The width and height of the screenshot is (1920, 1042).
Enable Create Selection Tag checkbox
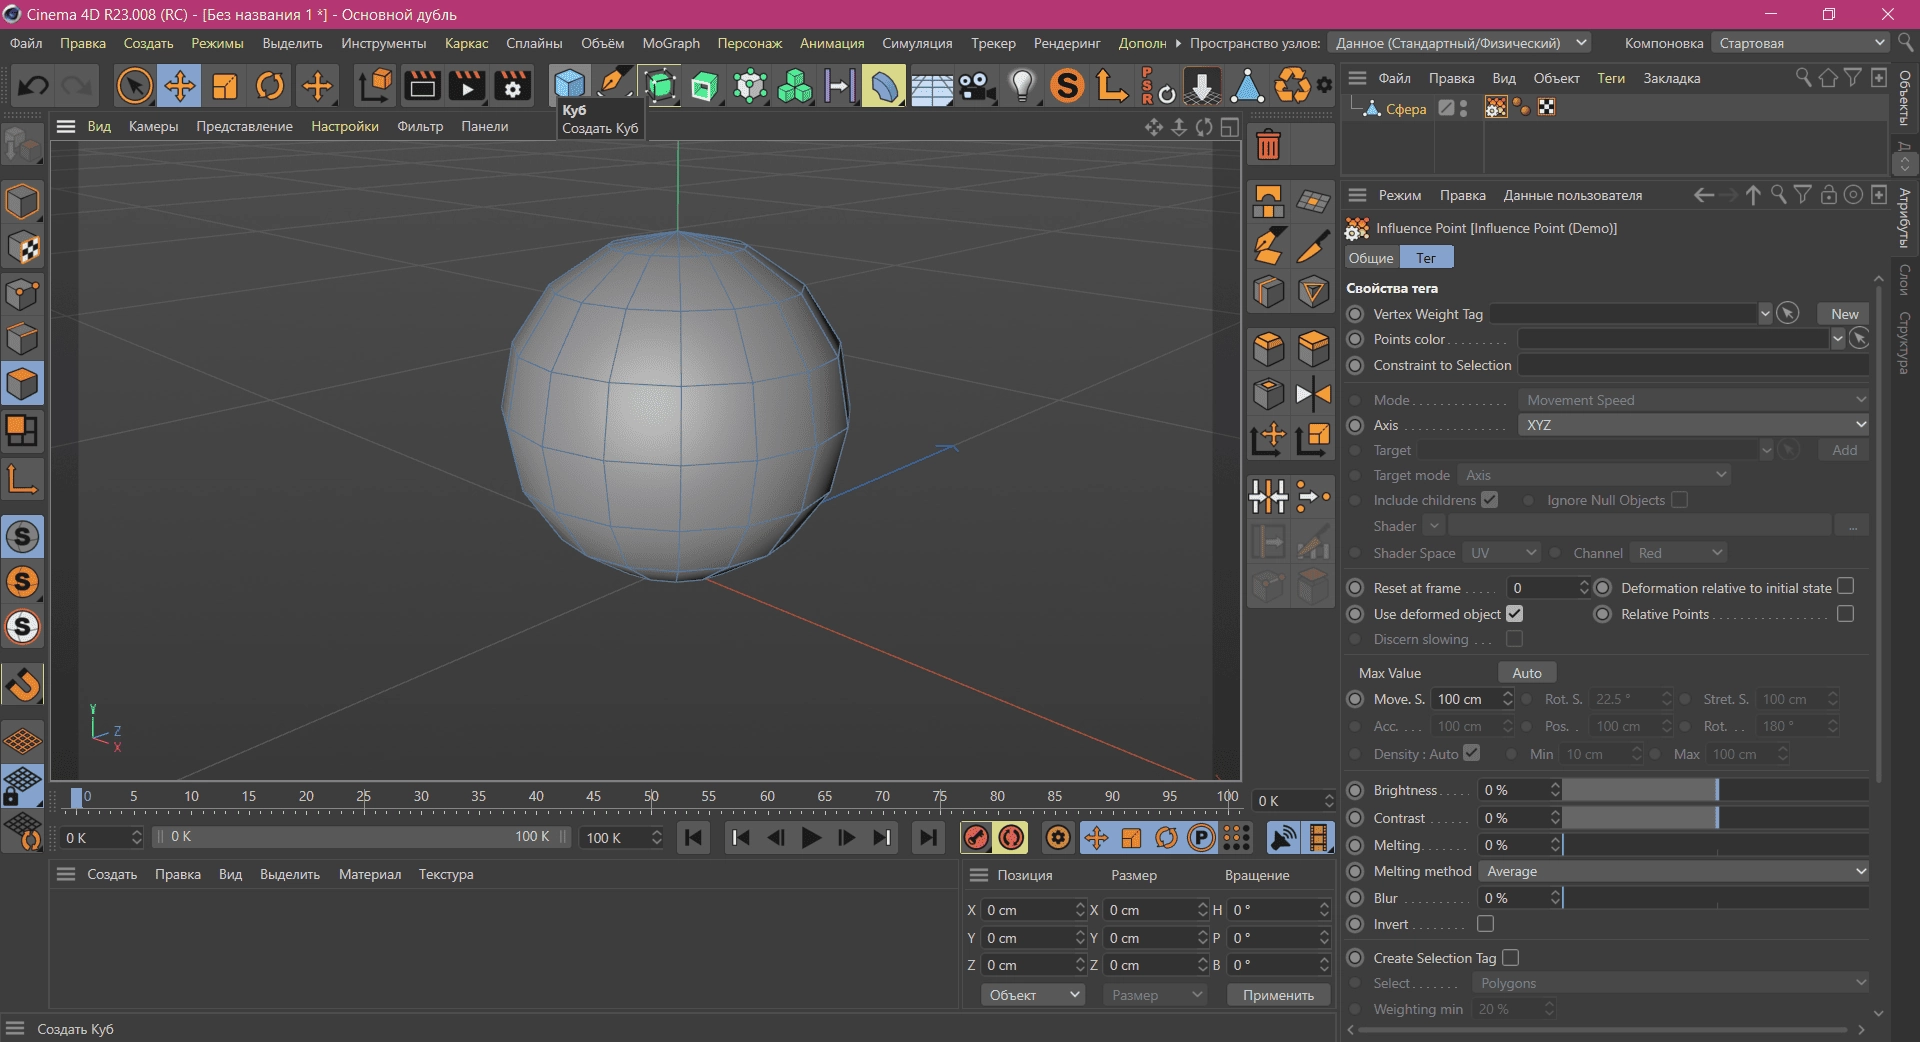click(1511, 958)
